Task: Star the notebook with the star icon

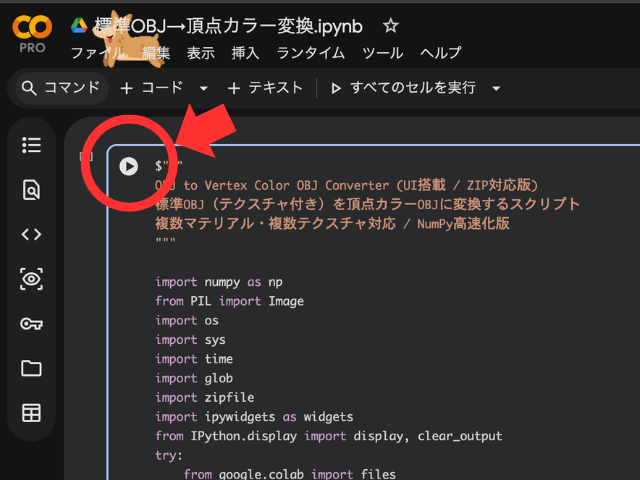Action: [391, 26]
